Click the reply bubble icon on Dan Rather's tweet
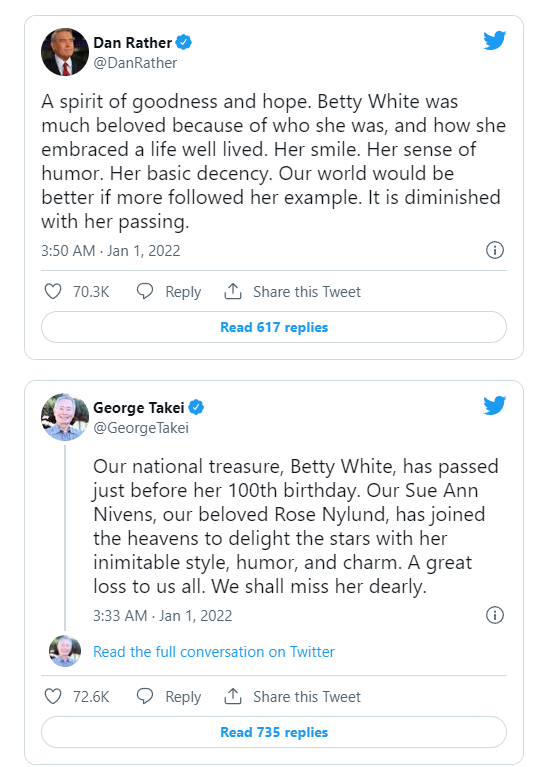This screenshot has width=544, height=767. 144,291
